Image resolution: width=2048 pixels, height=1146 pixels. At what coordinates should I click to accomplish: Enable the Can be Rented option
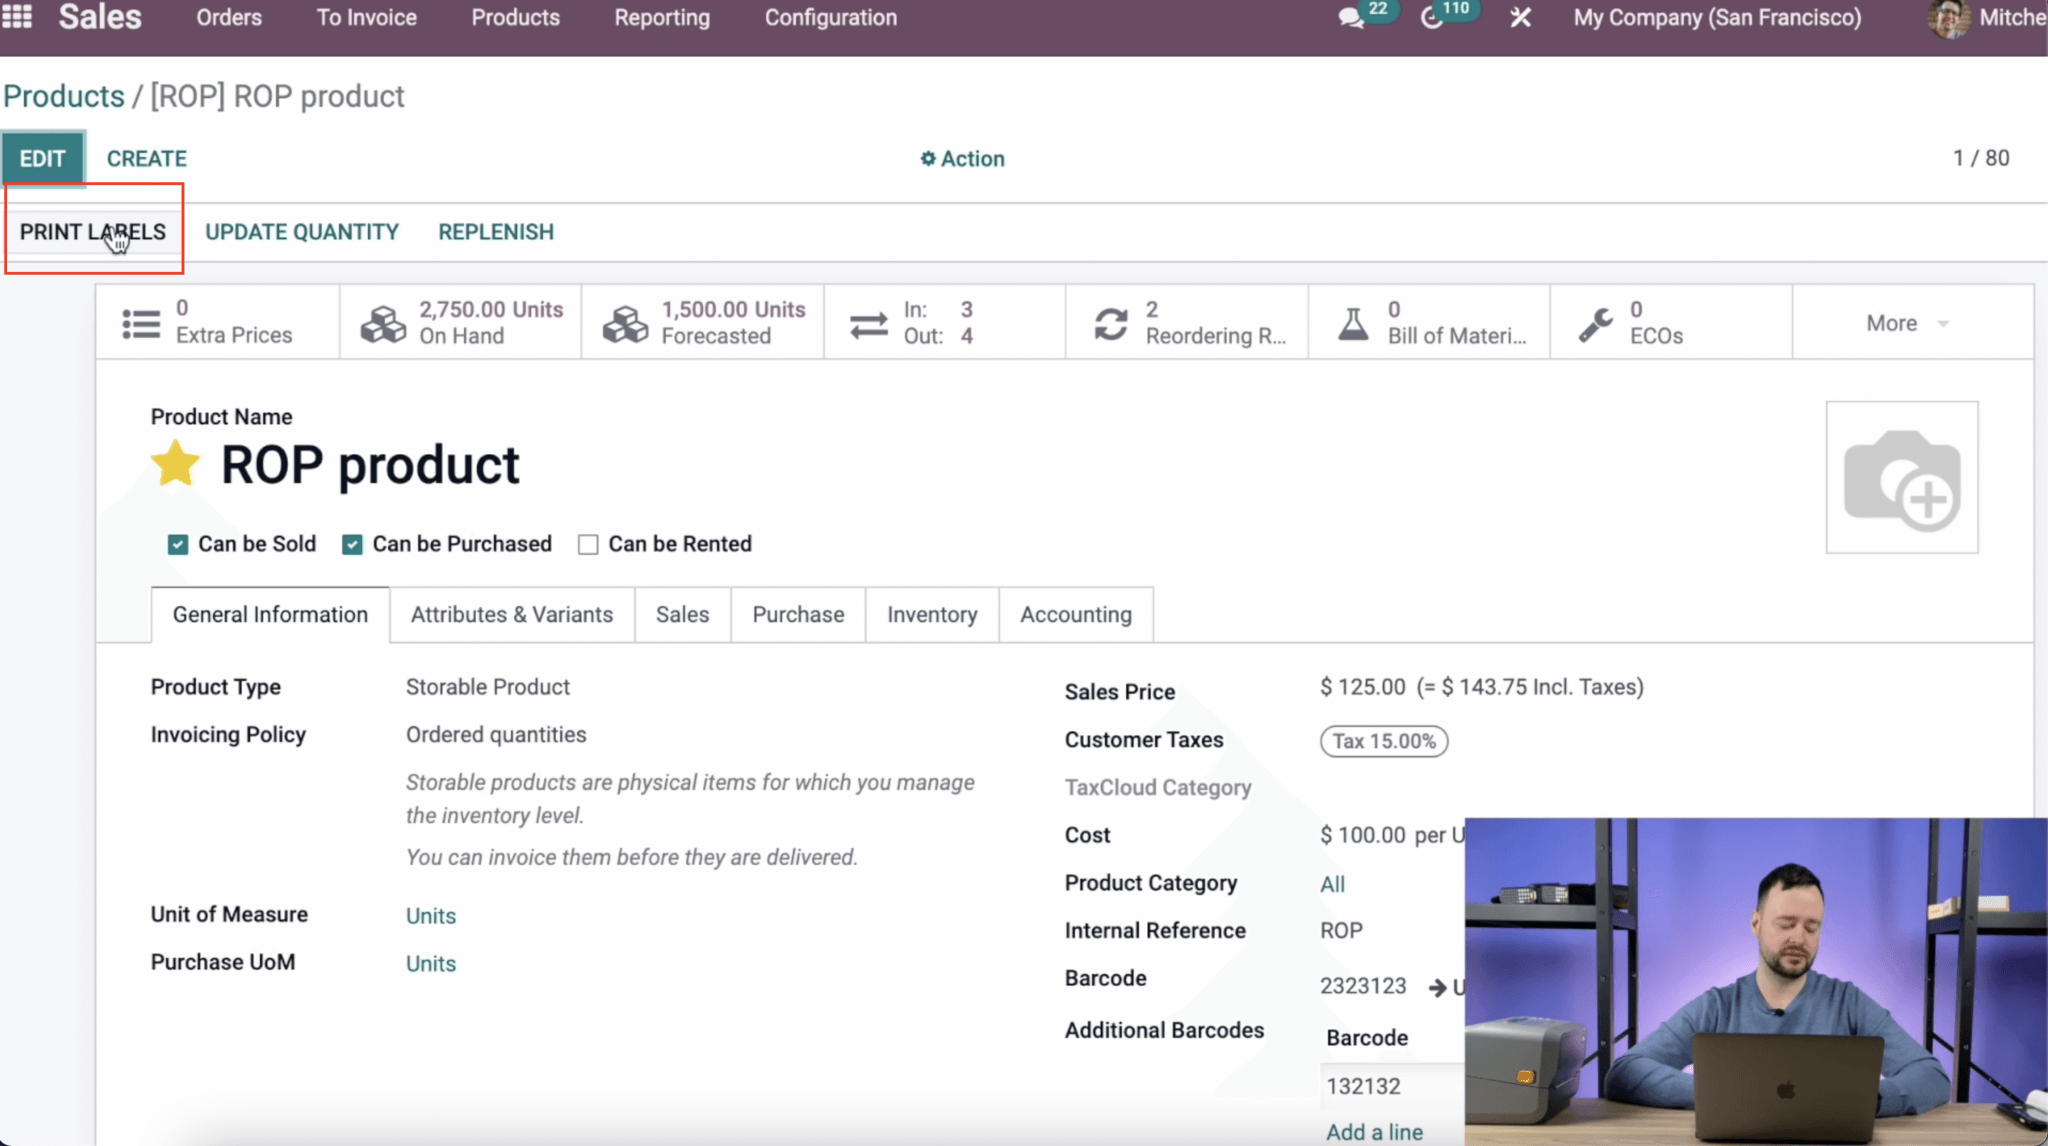(588, 543)
